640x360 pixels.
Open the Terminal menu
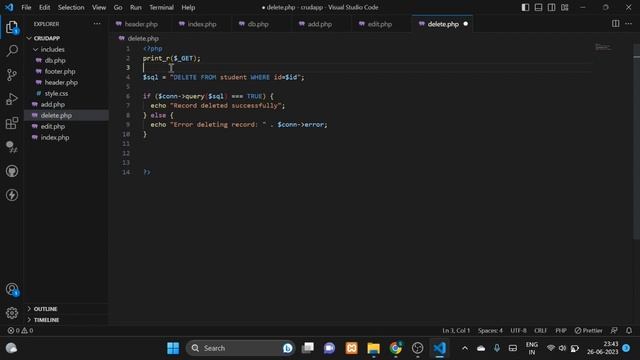161,7
